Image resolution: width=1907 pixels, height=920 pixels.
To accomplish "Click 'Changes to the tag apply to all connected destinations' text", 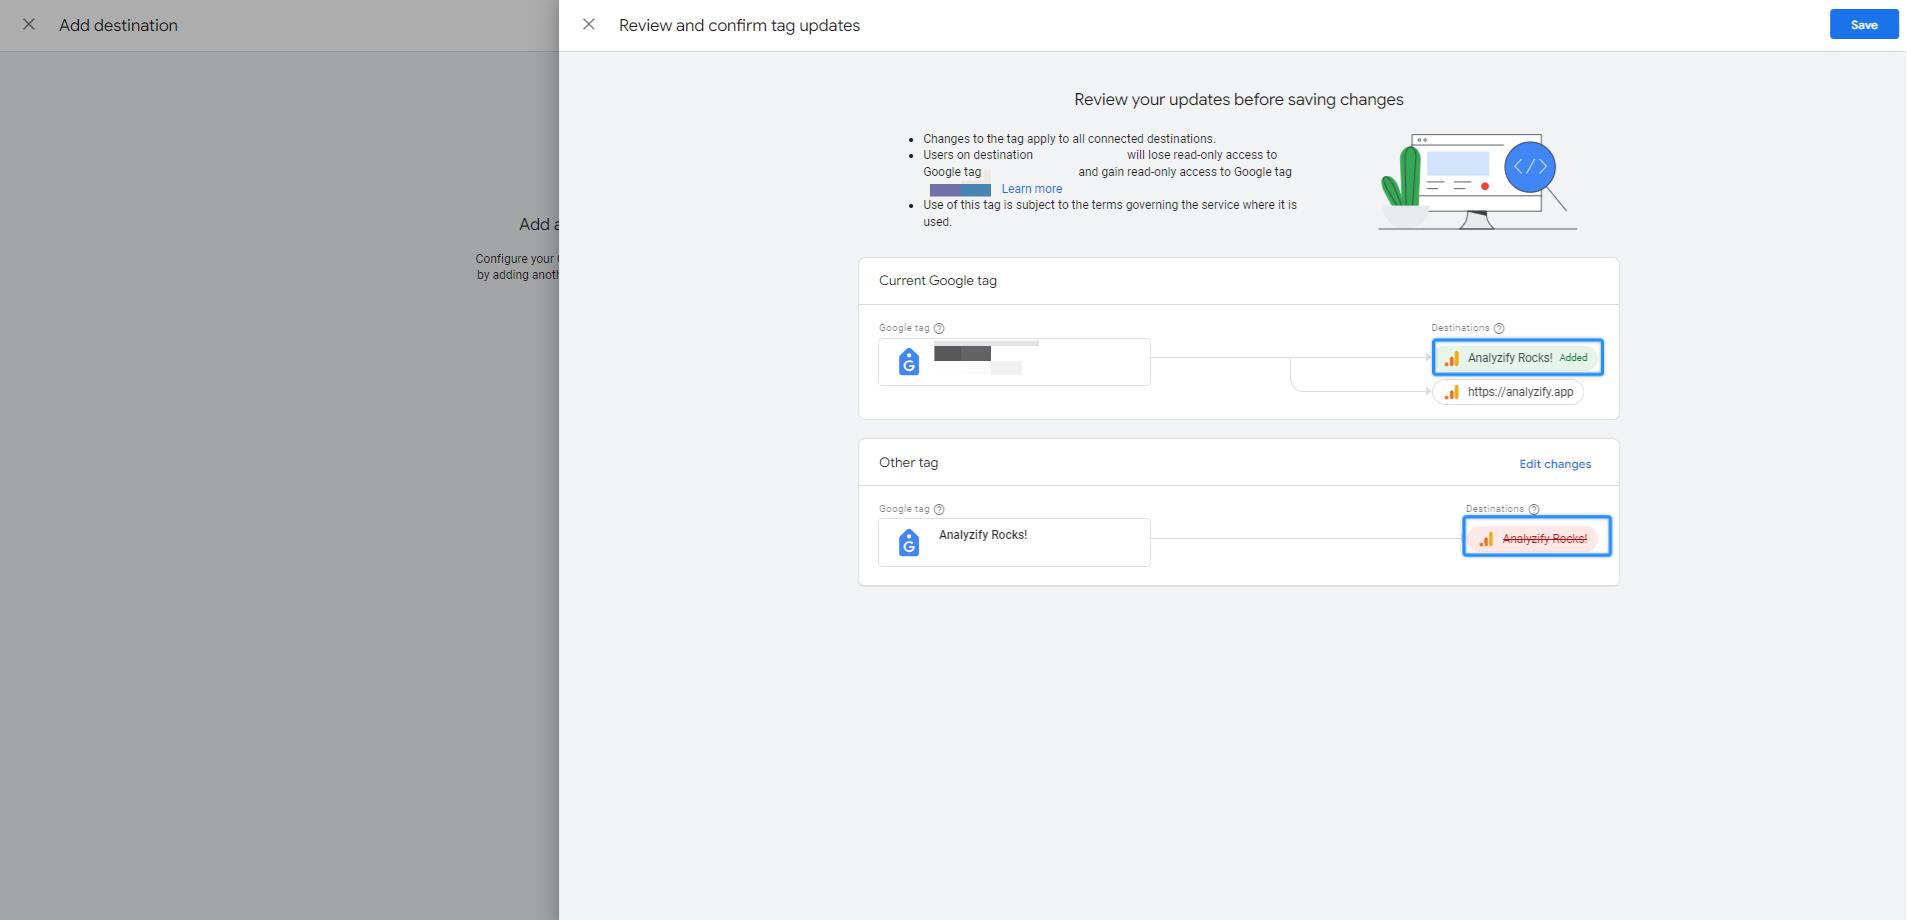I will [x=1069, y=139].
